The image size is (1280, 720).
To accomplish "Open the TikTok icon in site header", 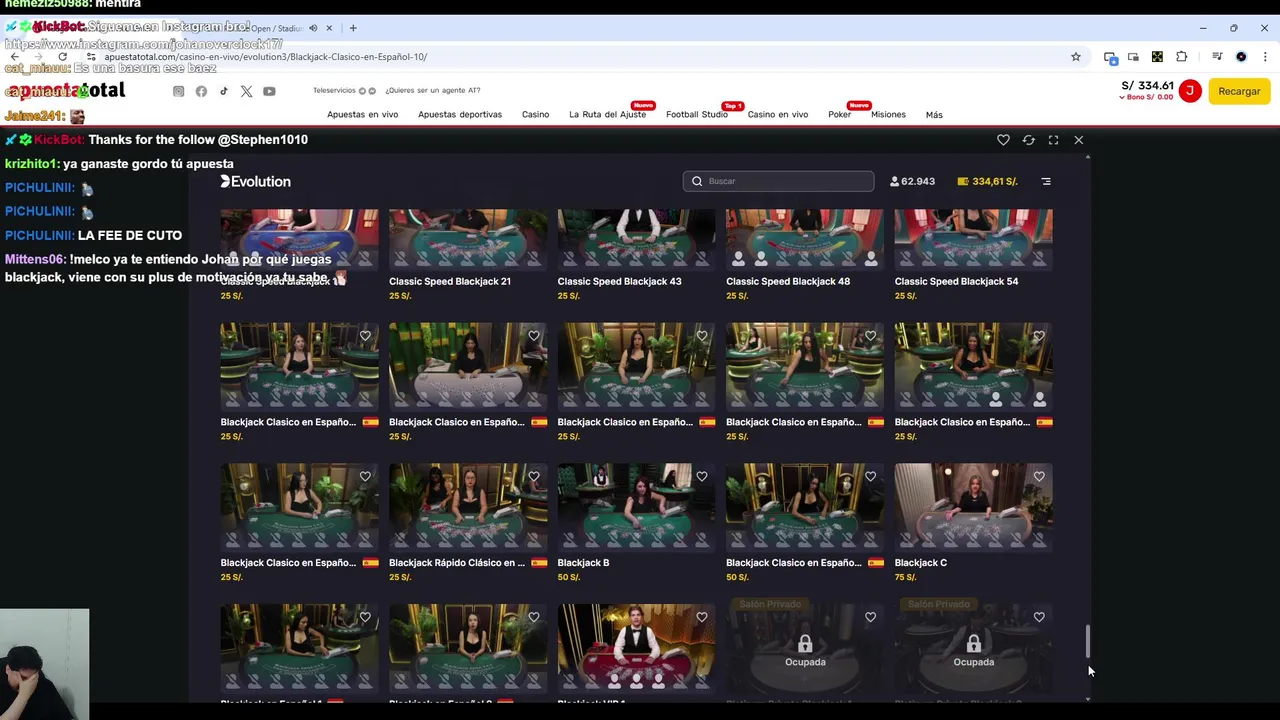I will pos(223,91).
